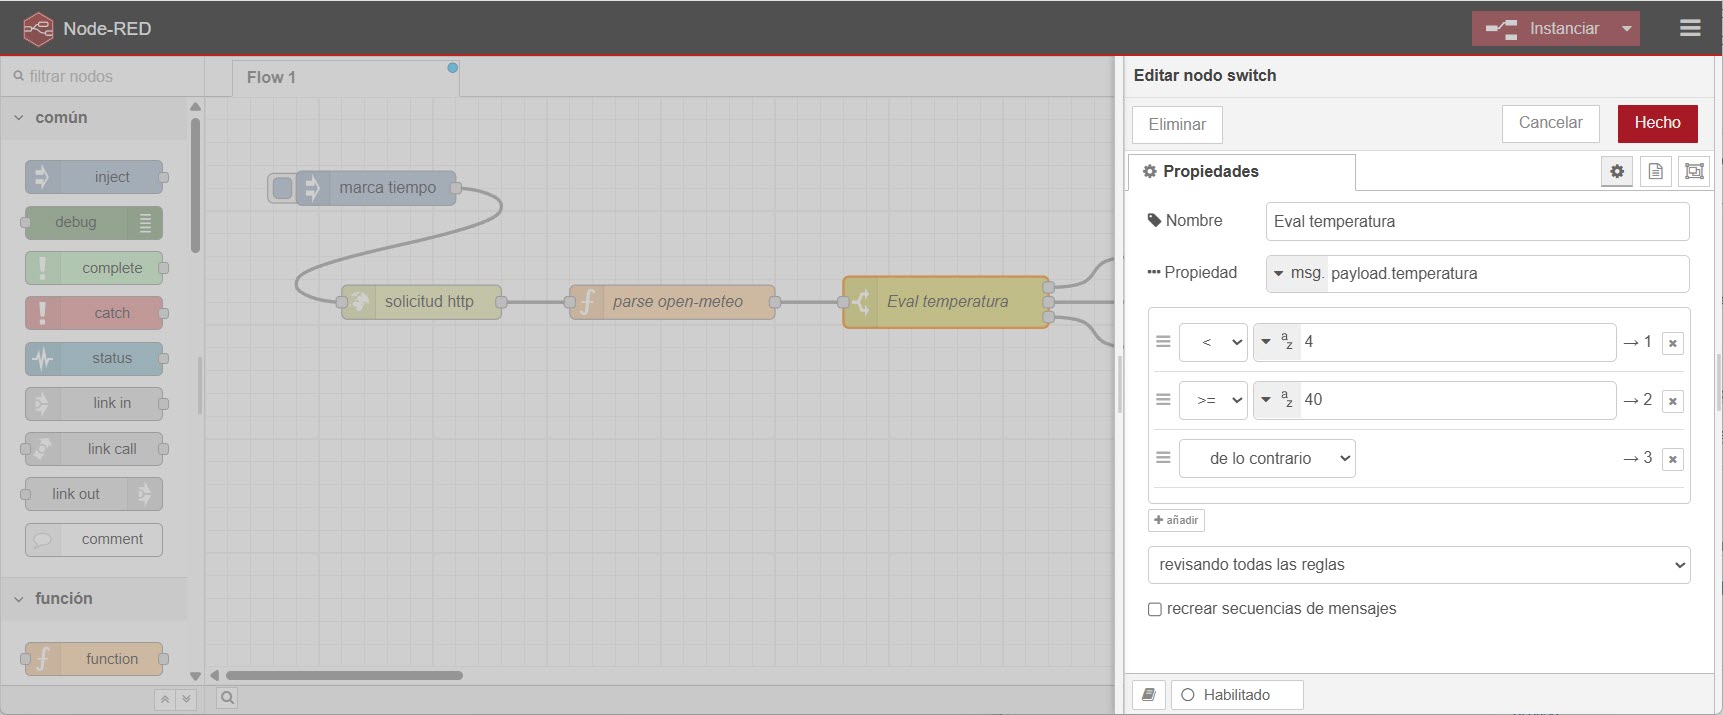Screen dimensions: 1723x715
Task: Select the link call node
Action: [x=94, y=449]
